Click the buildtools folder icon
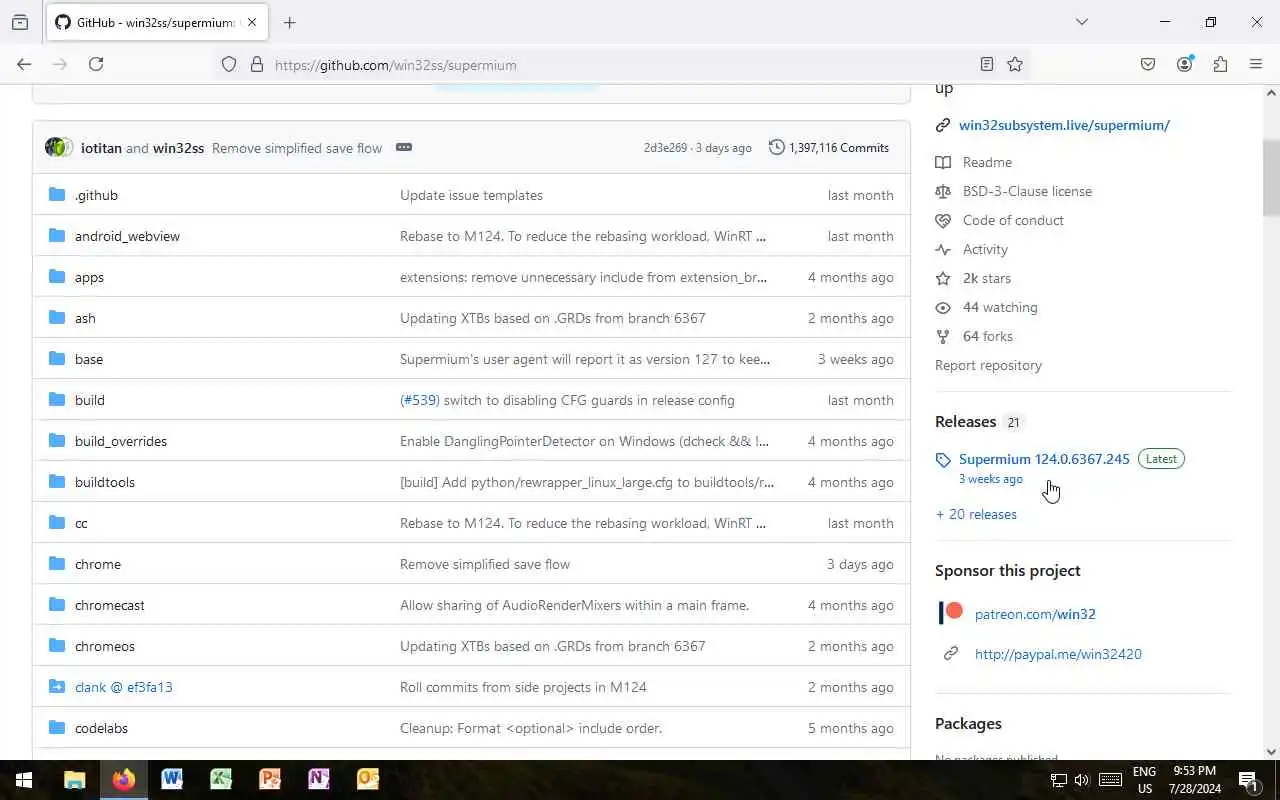Image resolution: width=1280 pixels, height=800 pixels. coord(57,482)
